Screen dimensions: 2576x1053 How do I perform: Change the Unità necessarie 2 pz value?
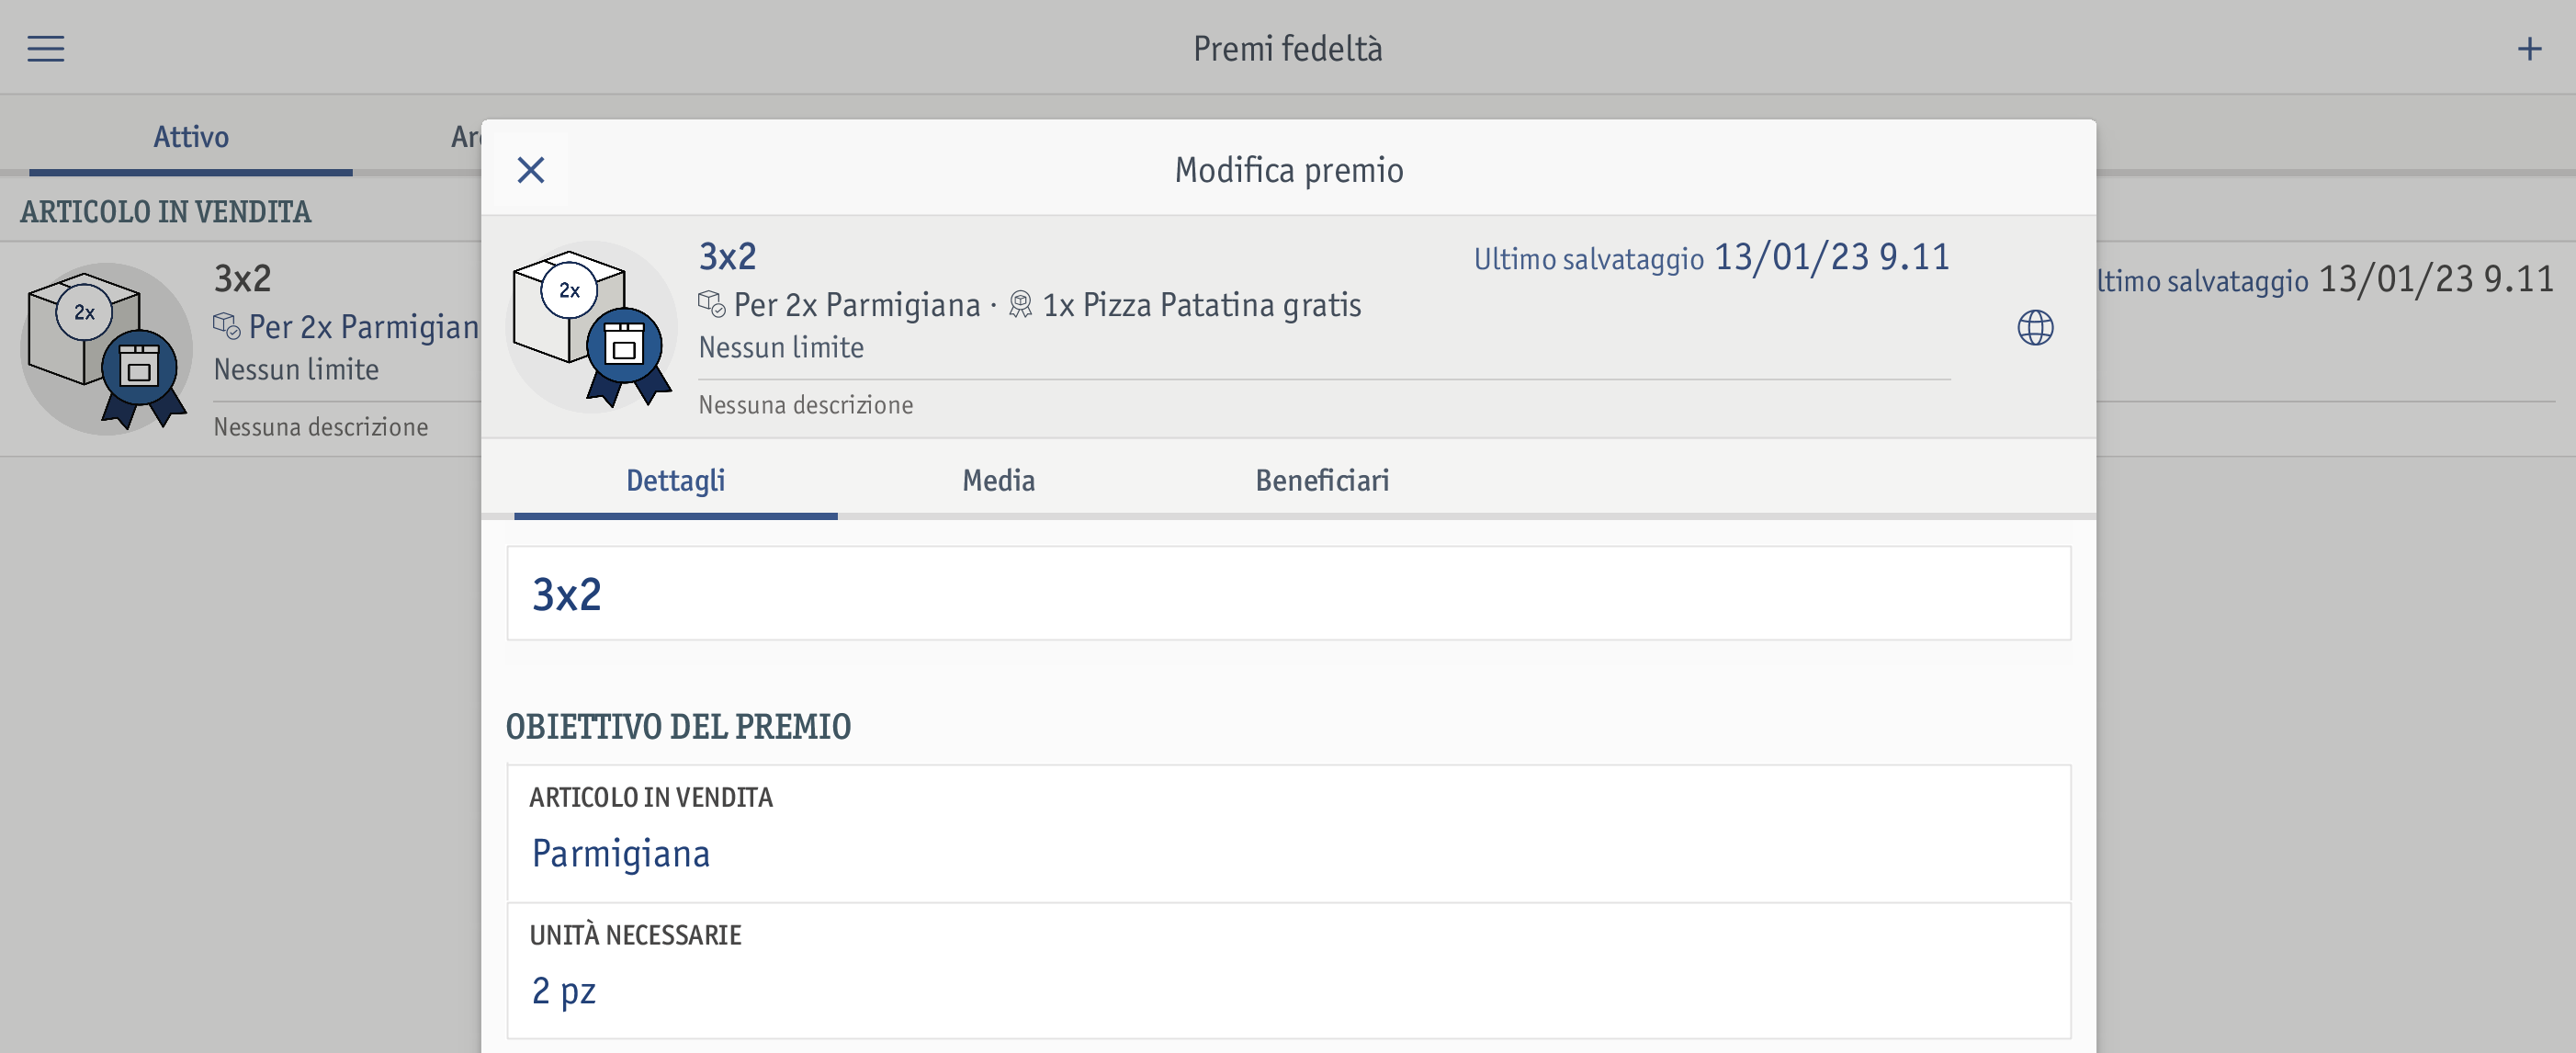pos(1287,970)
